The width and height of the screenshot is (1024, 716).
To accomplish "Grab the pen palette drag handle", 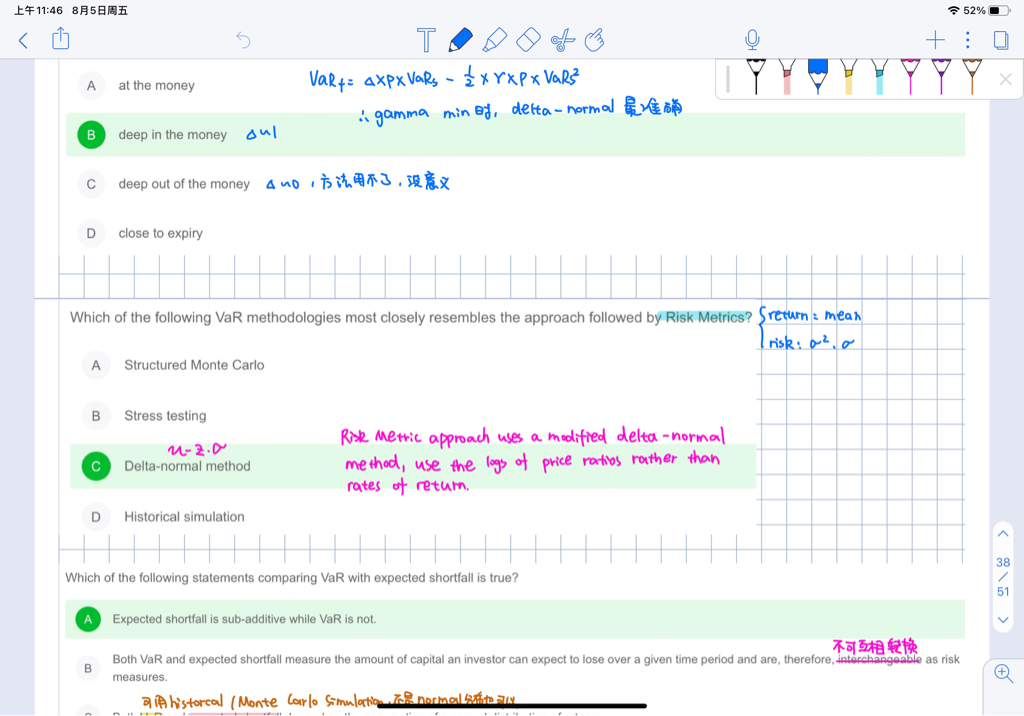I will point(728,79).
